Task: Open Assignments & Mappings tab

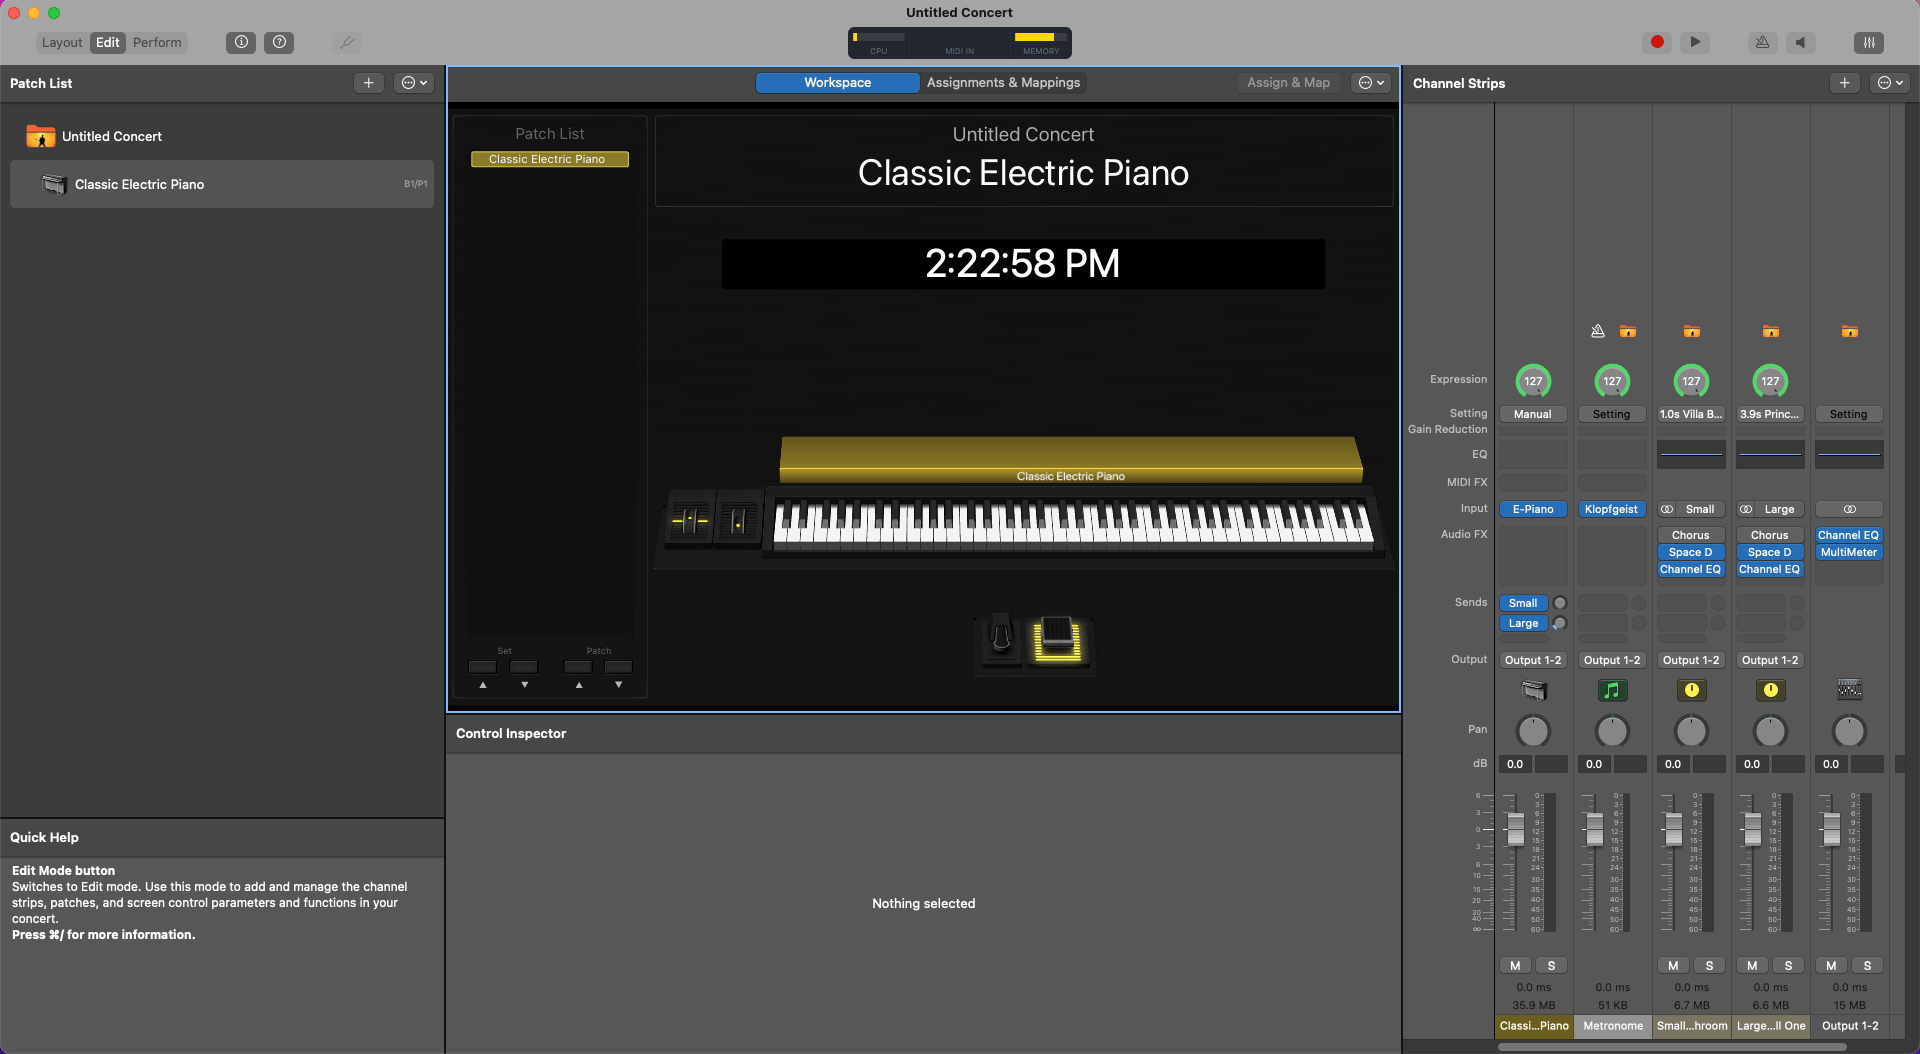Action: (x=1003, y=83)
